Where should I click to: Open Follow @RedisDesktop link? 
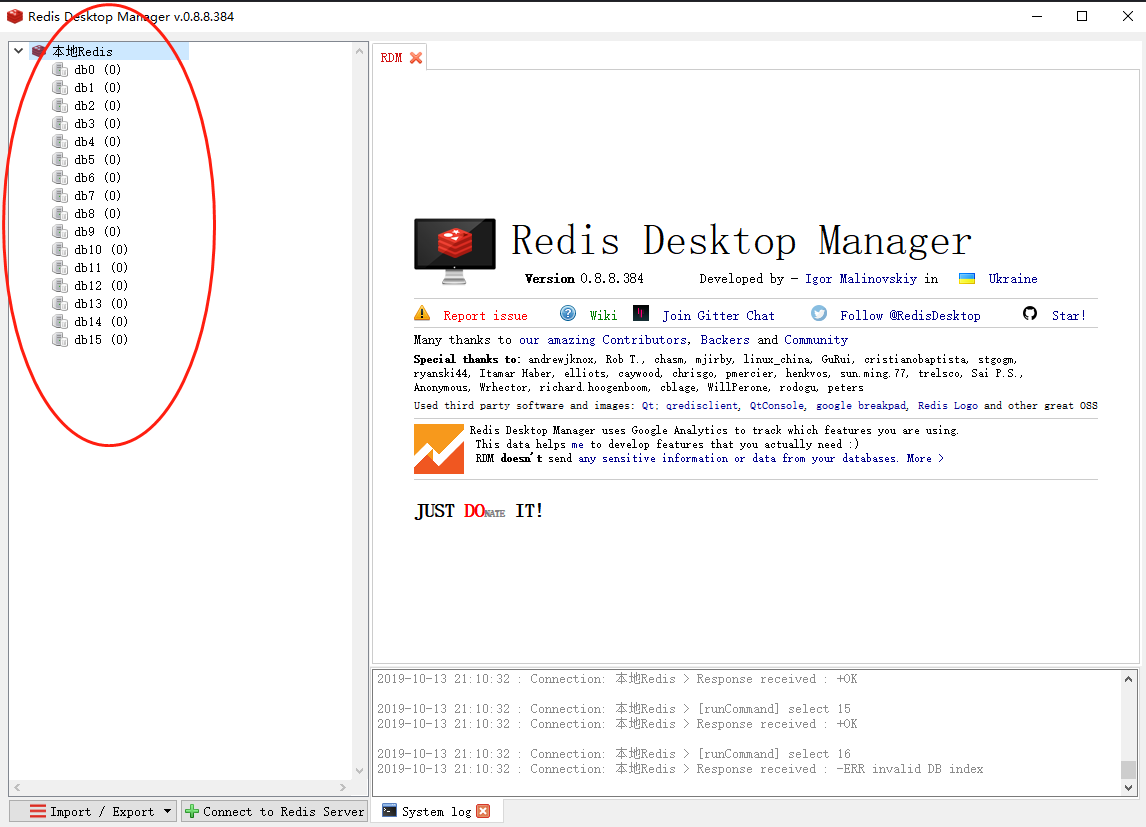tap(910, 316)
